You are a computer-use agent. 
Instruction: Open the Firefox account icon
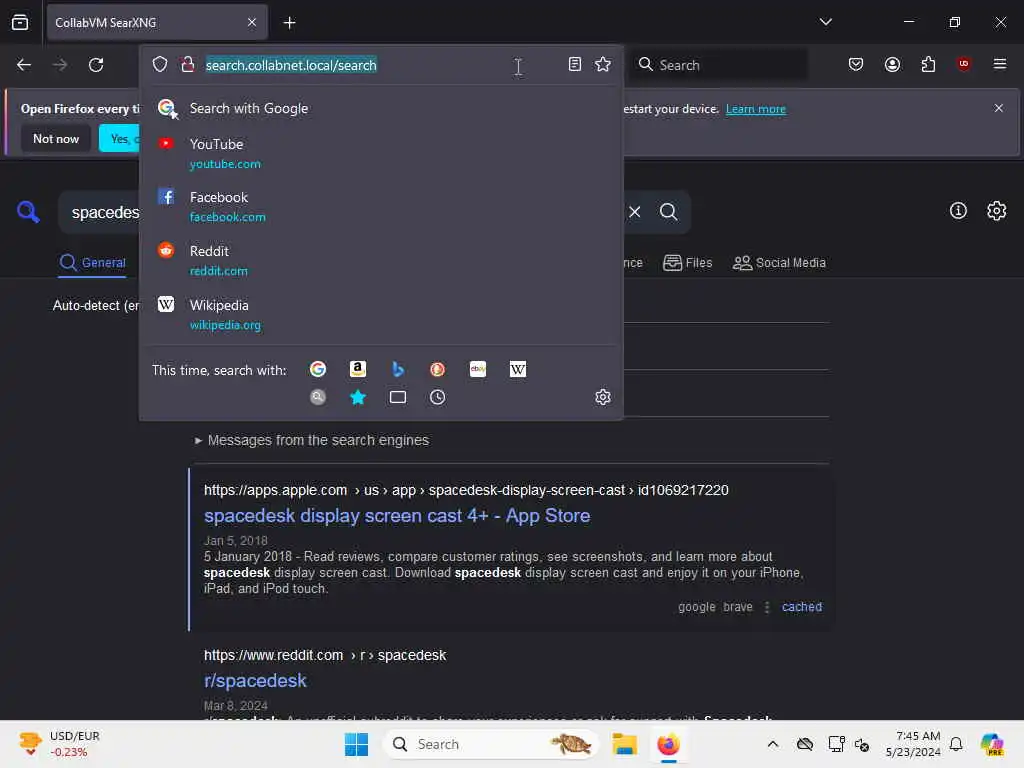[x=892, y=64]
